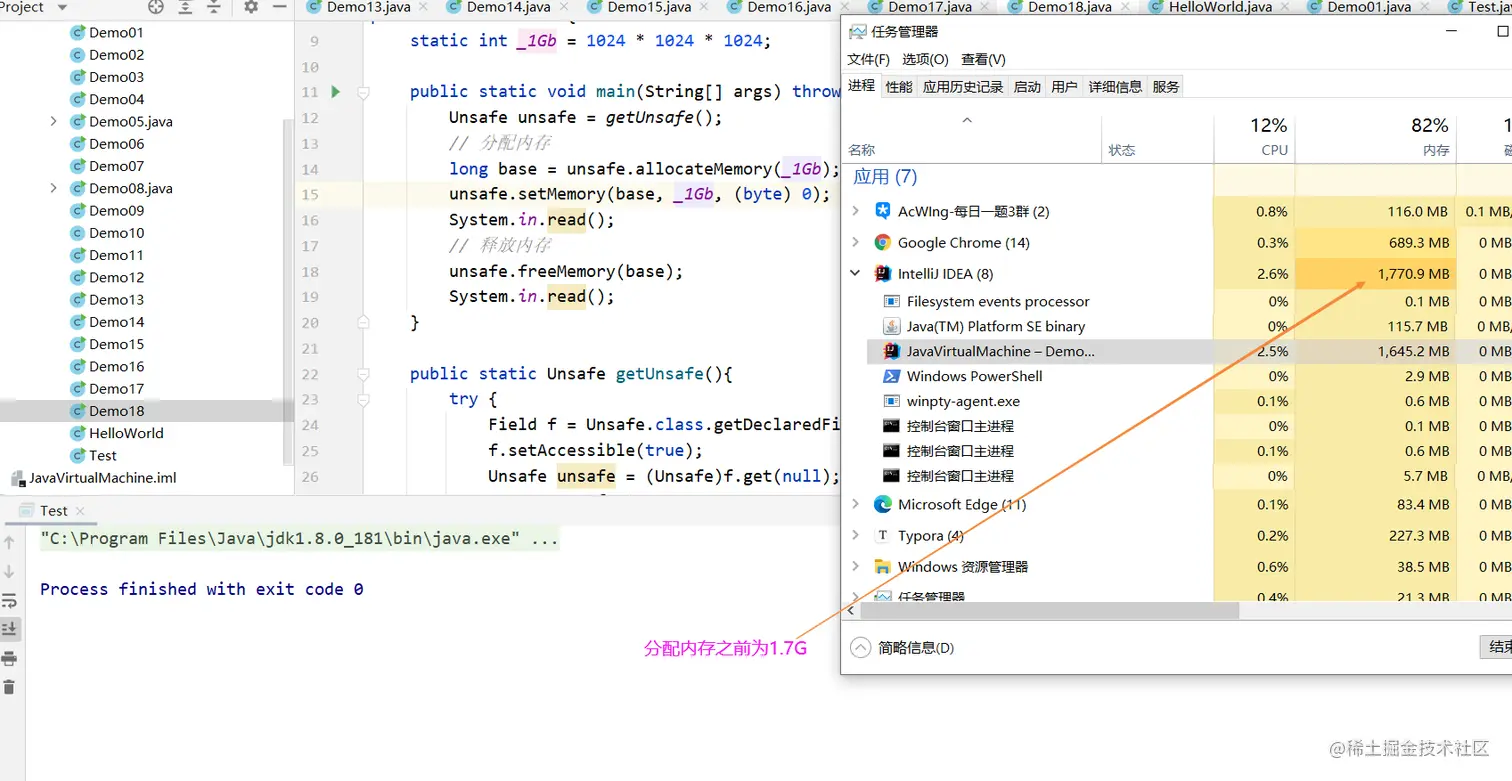Switch to the 服务 tab
1512x781 pixels.
tap(1166, 87)
